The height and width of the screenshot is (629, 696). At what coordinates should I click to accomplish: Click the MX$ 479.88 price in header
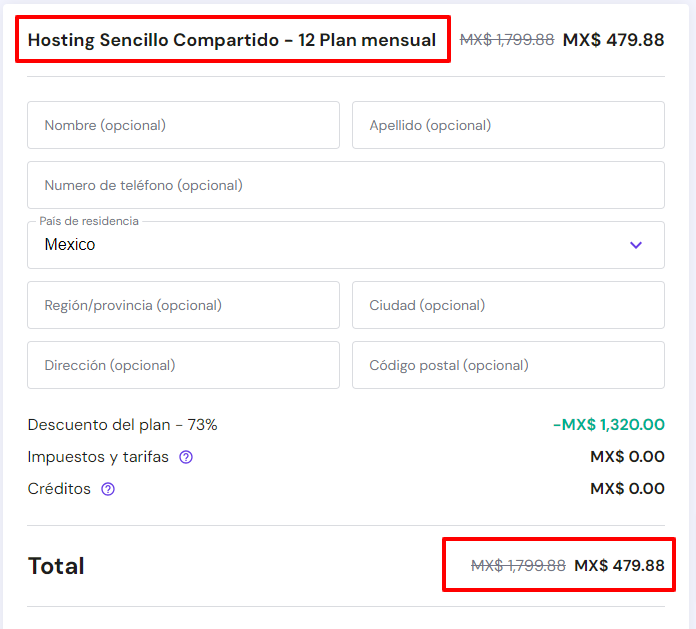[613, 40]
